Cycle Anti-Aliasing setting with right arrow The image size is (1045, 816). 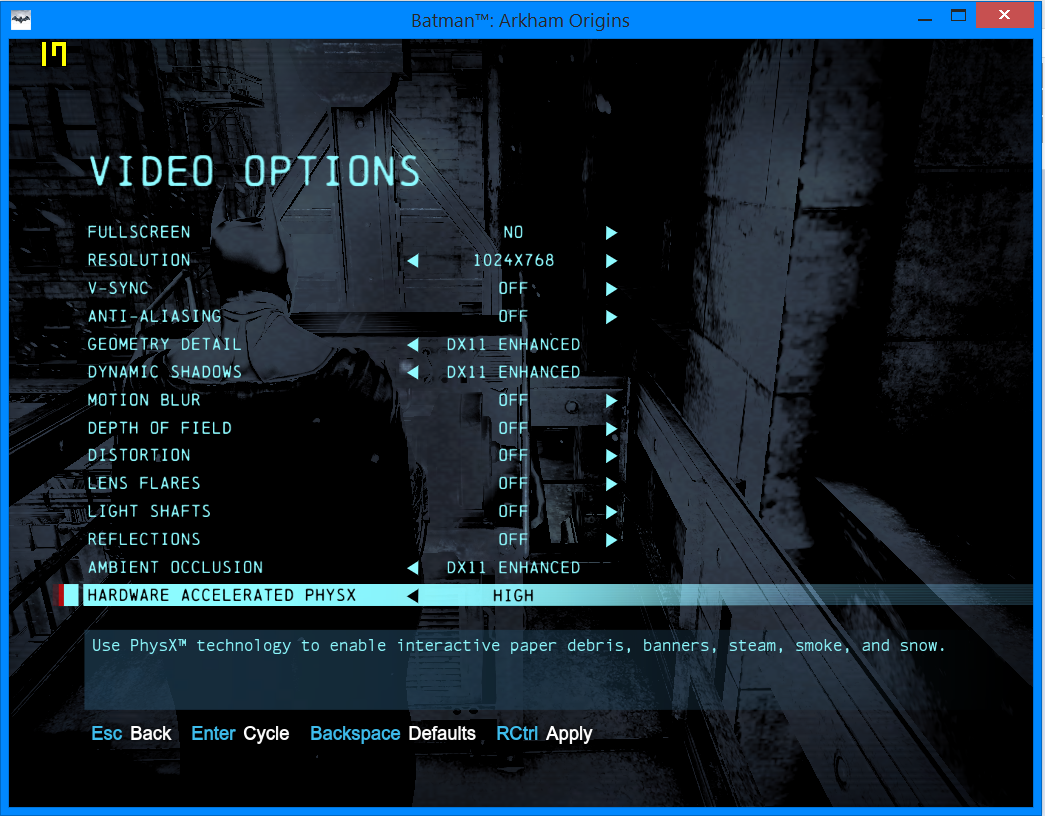point(611,317)
